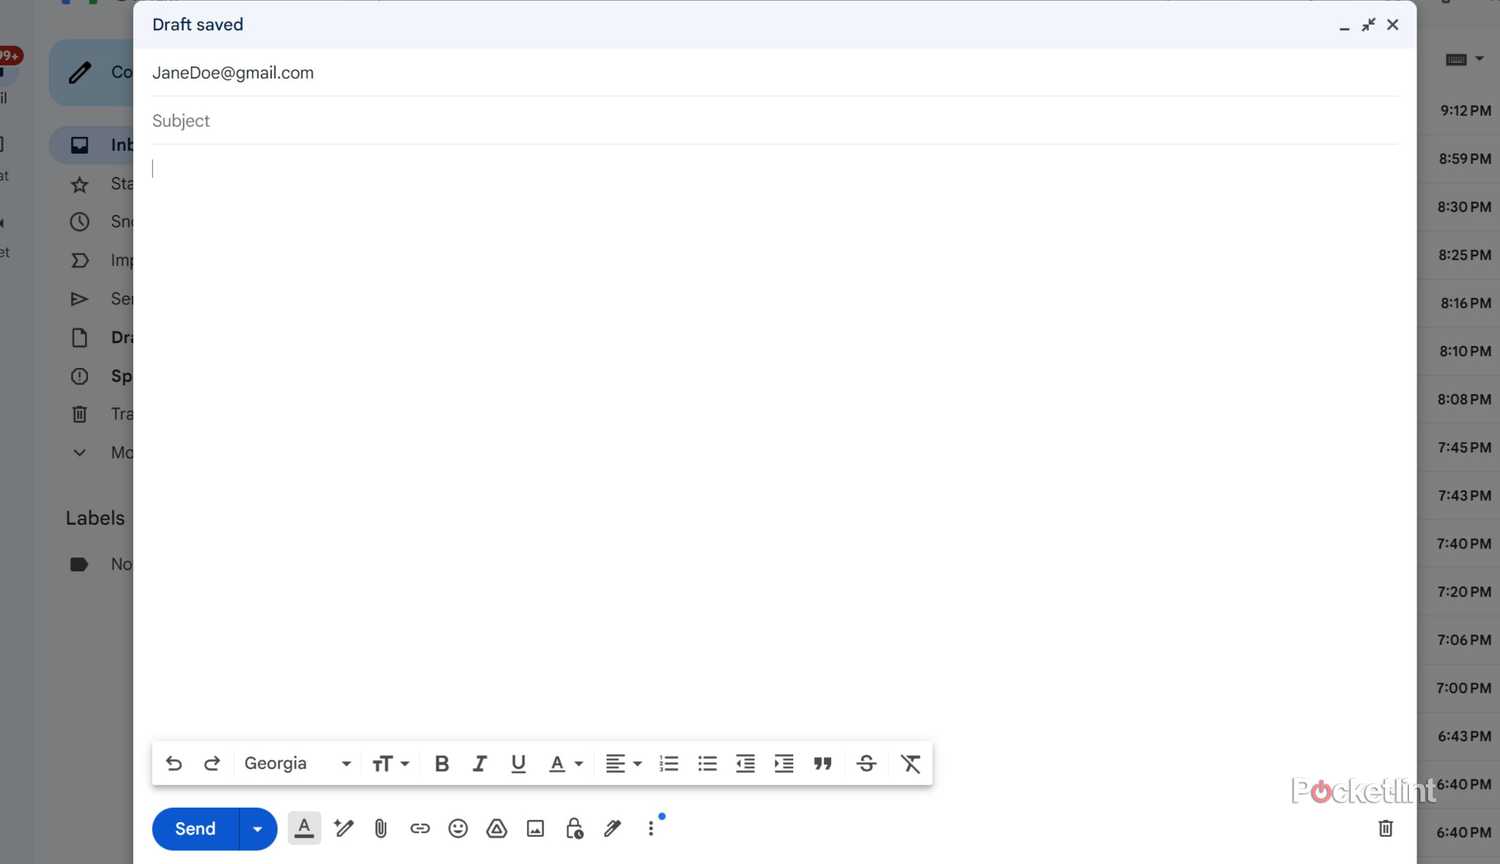Insert a file from Google Drive
The height and width of the screenshot is (864, 1500).
496,828
